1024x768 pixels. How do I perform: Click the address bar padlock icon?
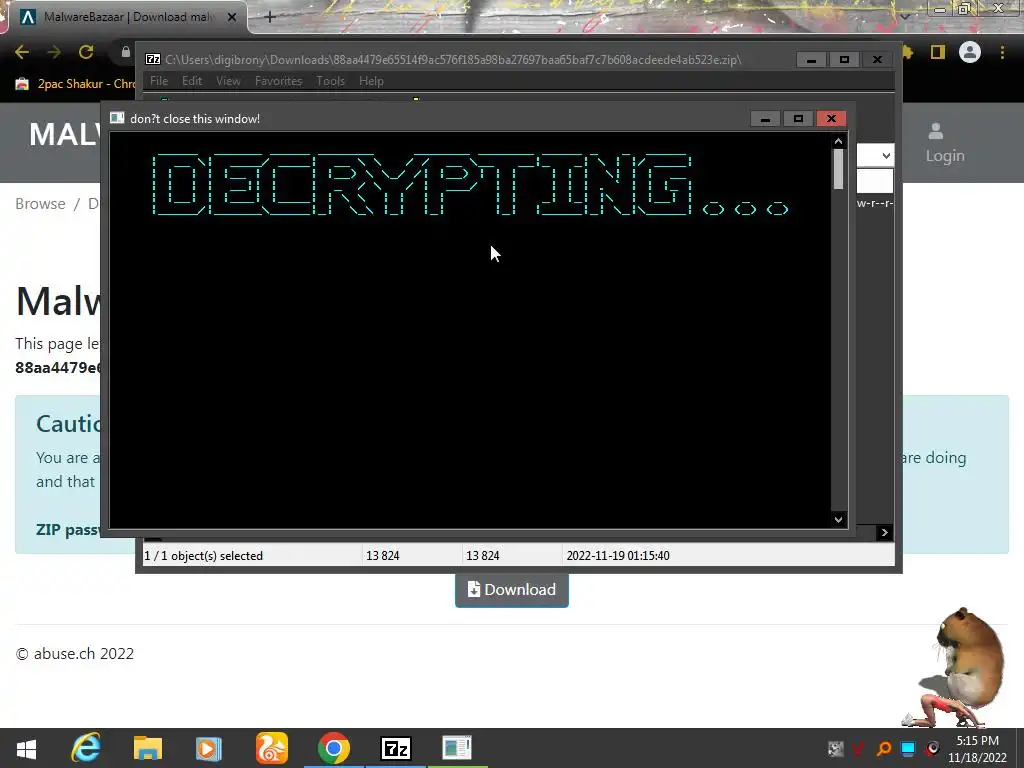point(126,52)
